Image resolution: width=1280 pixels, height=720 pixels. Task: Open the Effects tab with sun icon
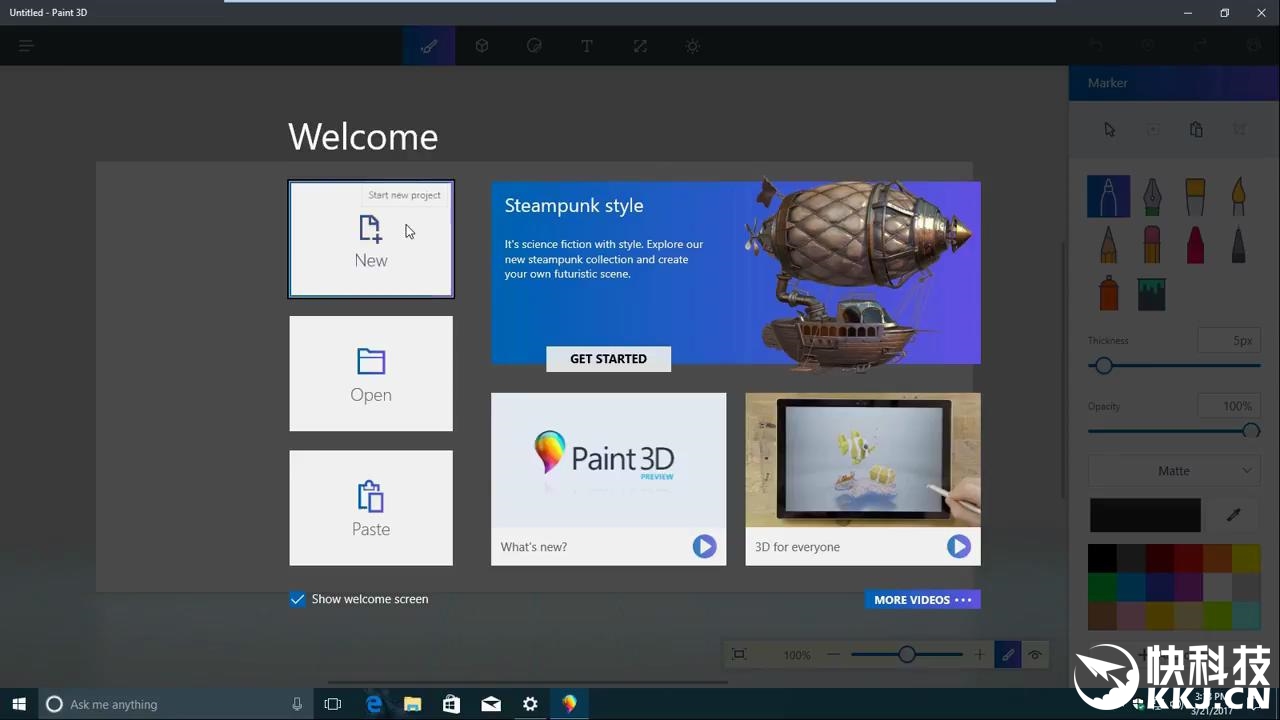(692, 46)
